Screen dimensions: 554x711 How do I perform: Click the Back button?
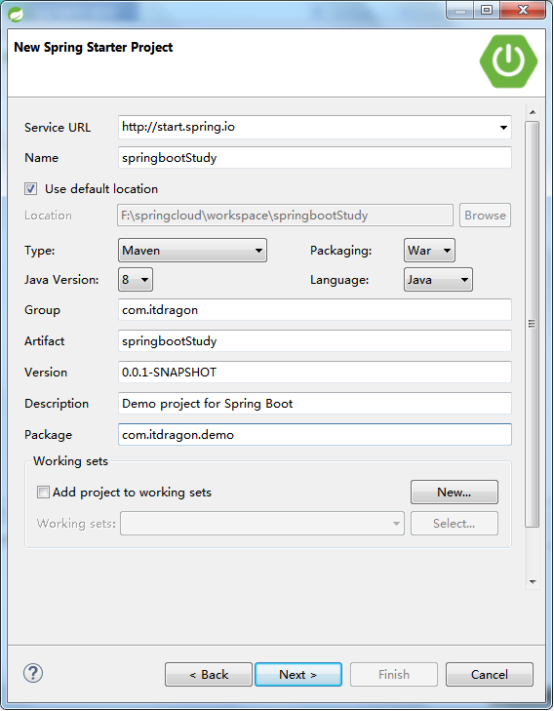click(x=209, y=674)
